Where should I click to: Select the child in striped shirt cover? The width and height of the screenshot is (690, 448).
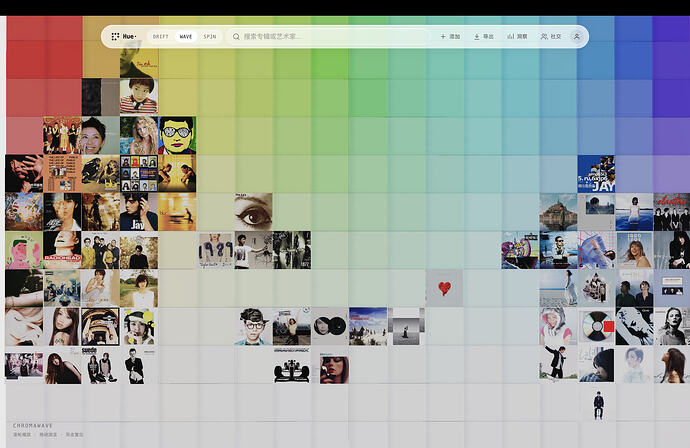tap(139, 97)
